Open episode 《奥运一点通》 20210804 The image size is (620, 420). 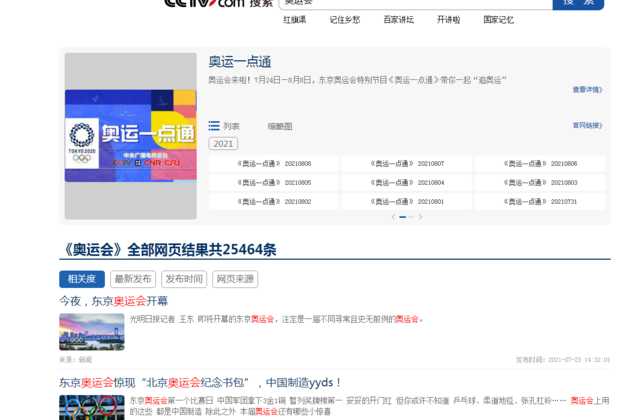(x=407, y=182)
